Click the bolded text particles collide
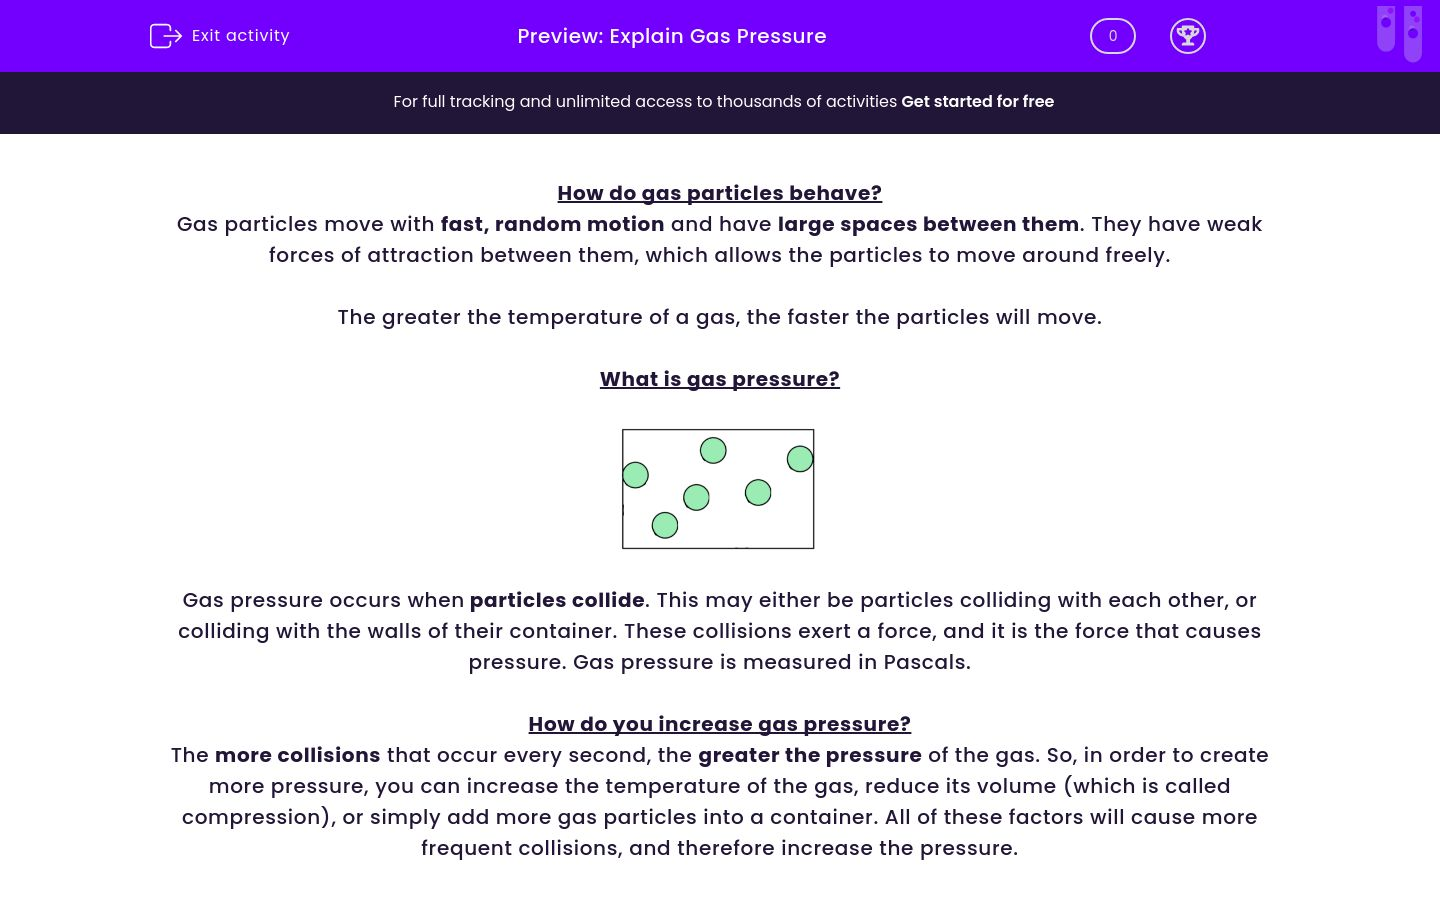1440x900 pixels. pyautogui.click(x=557, y=600)
